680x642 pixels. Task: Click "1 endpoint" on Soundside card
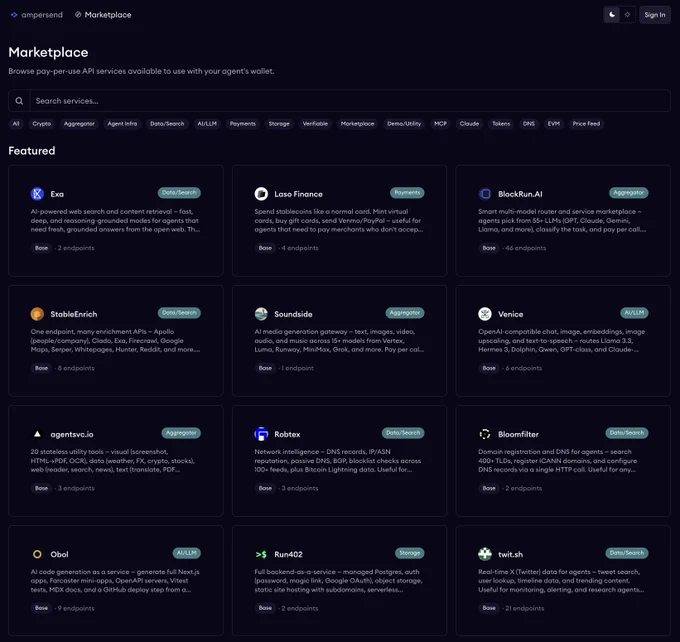[297, 368]
